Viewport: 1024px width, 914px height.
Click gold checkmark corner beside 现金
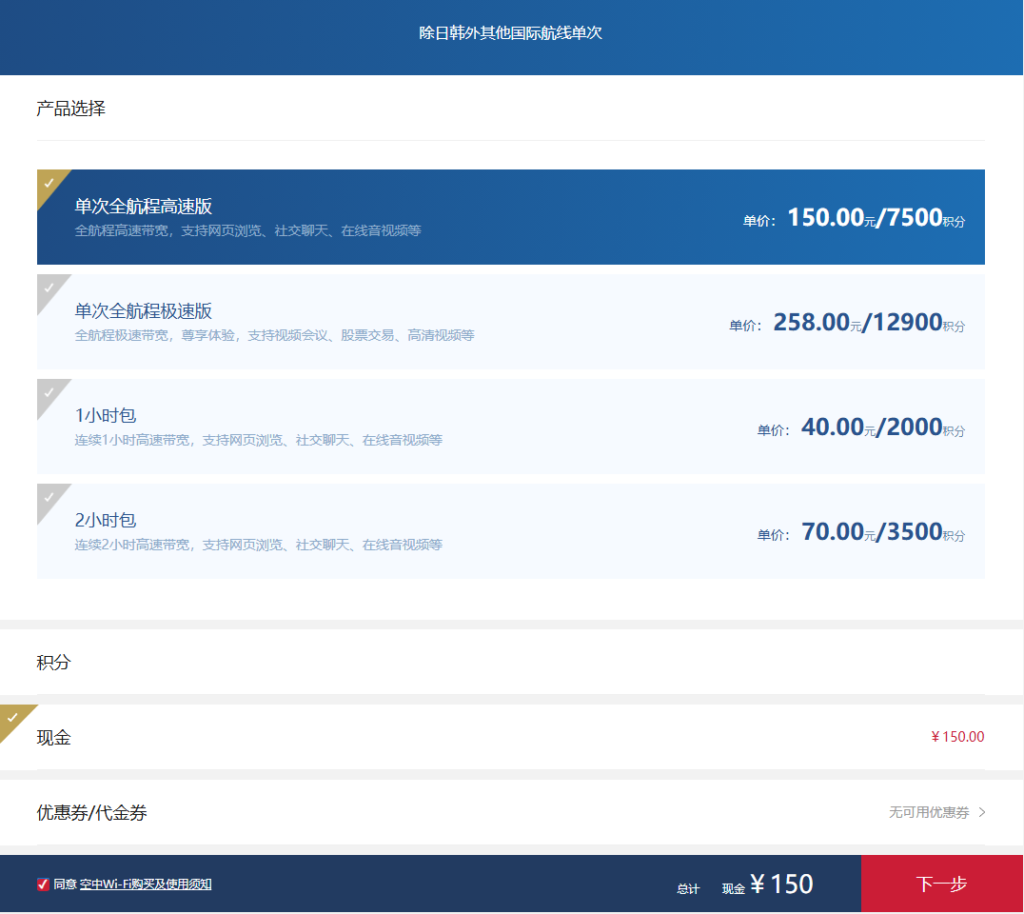(x=13, y=717)
